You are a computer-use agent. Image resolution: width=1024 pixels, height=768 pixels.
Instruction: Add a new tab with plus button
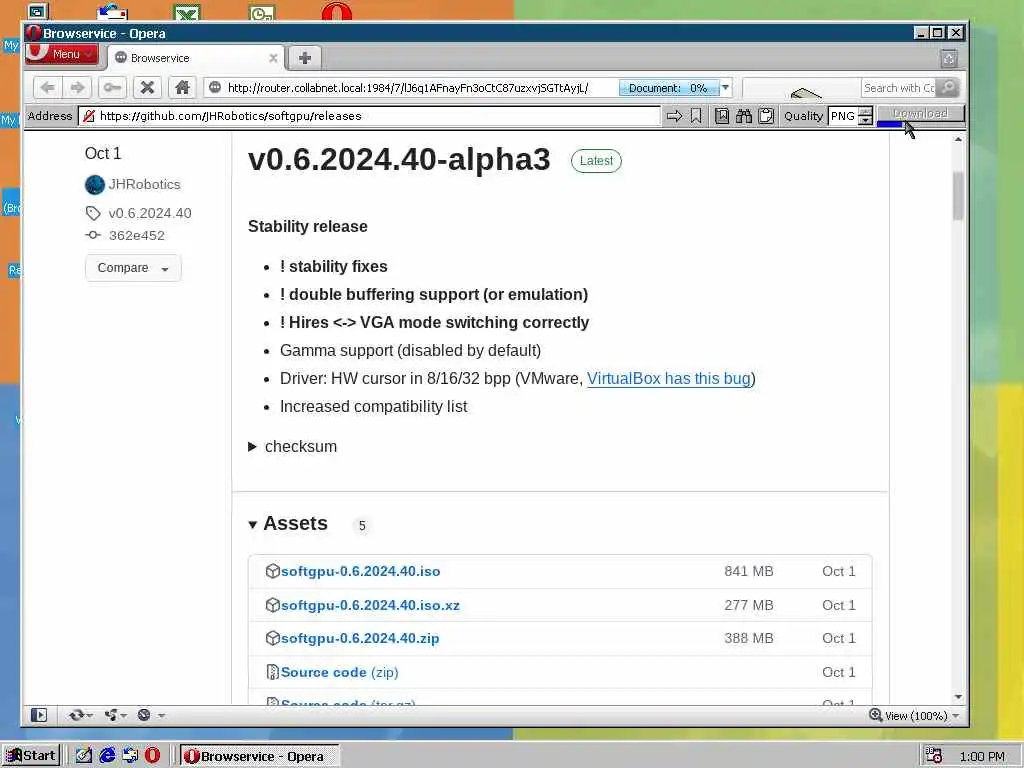(x=304, y=58)
